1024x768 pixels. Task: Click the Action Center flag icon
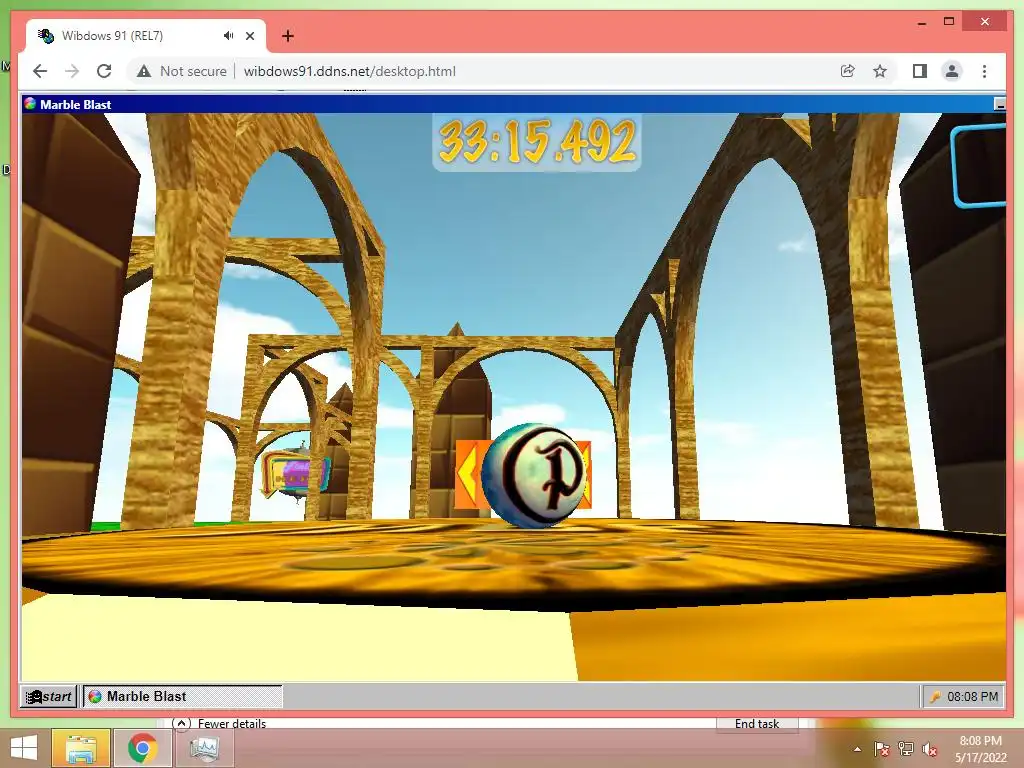click(881, 749)
